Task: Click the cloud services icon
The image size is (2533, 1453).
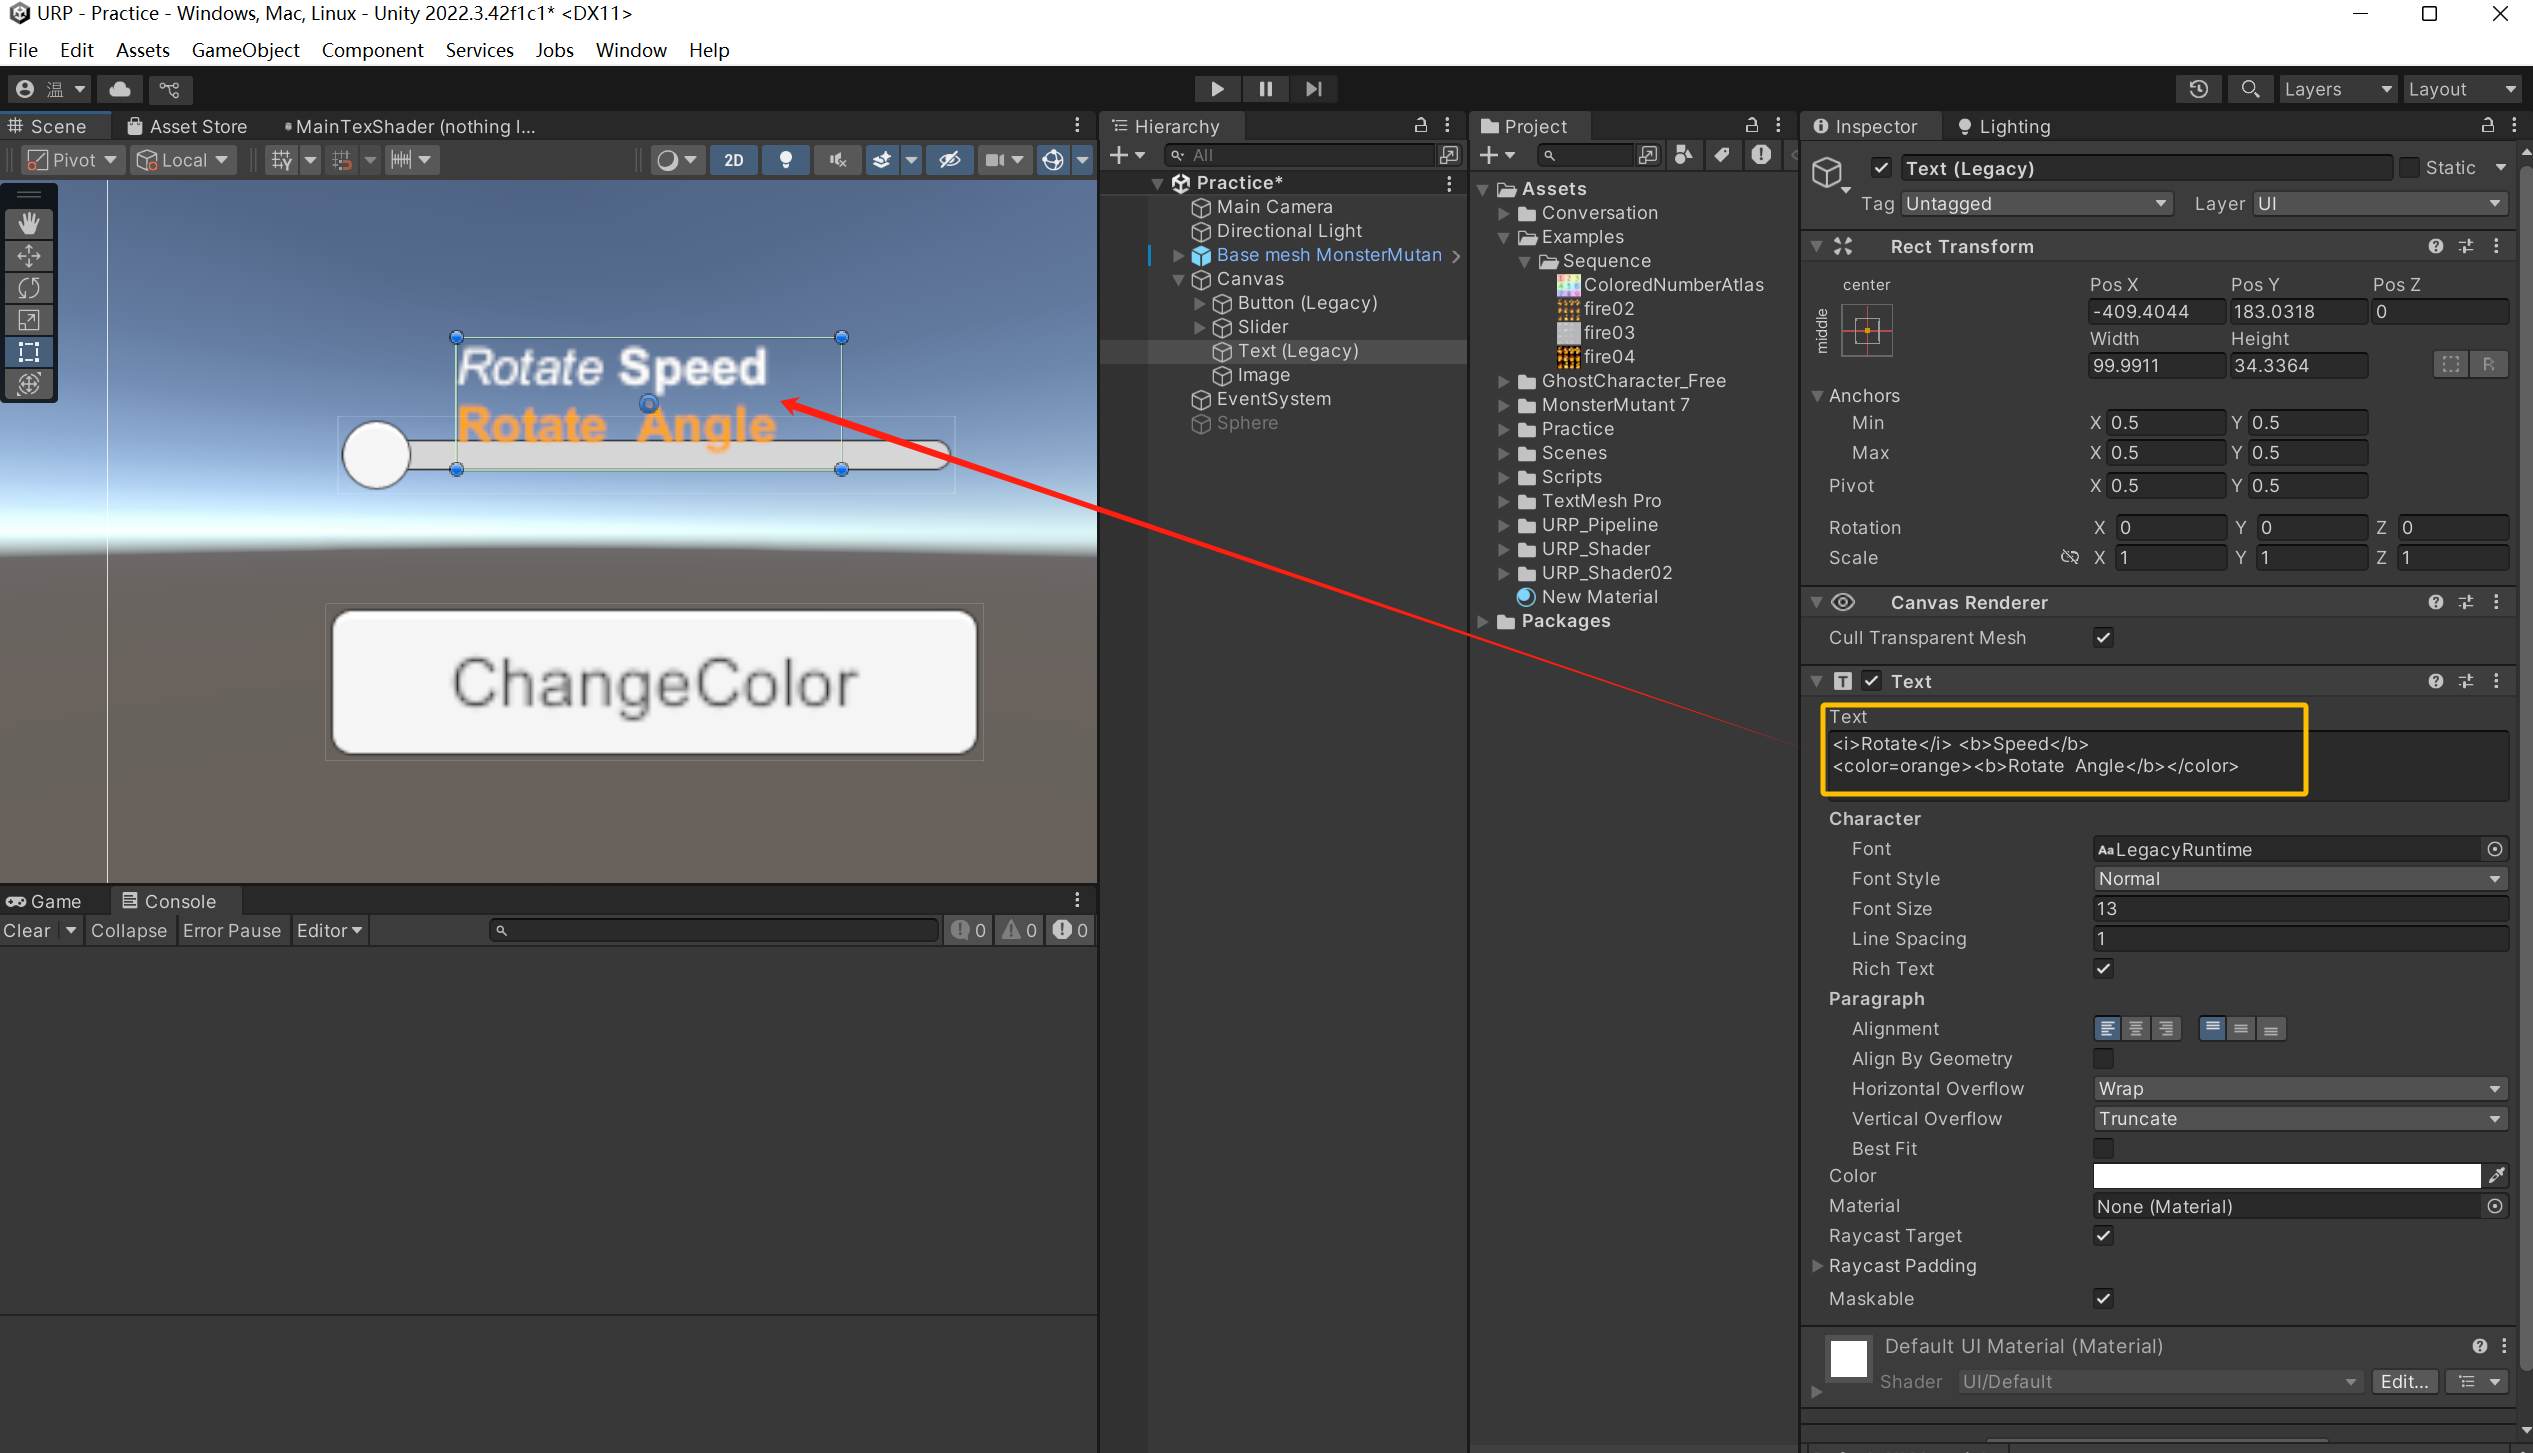Action: [120, 89]
